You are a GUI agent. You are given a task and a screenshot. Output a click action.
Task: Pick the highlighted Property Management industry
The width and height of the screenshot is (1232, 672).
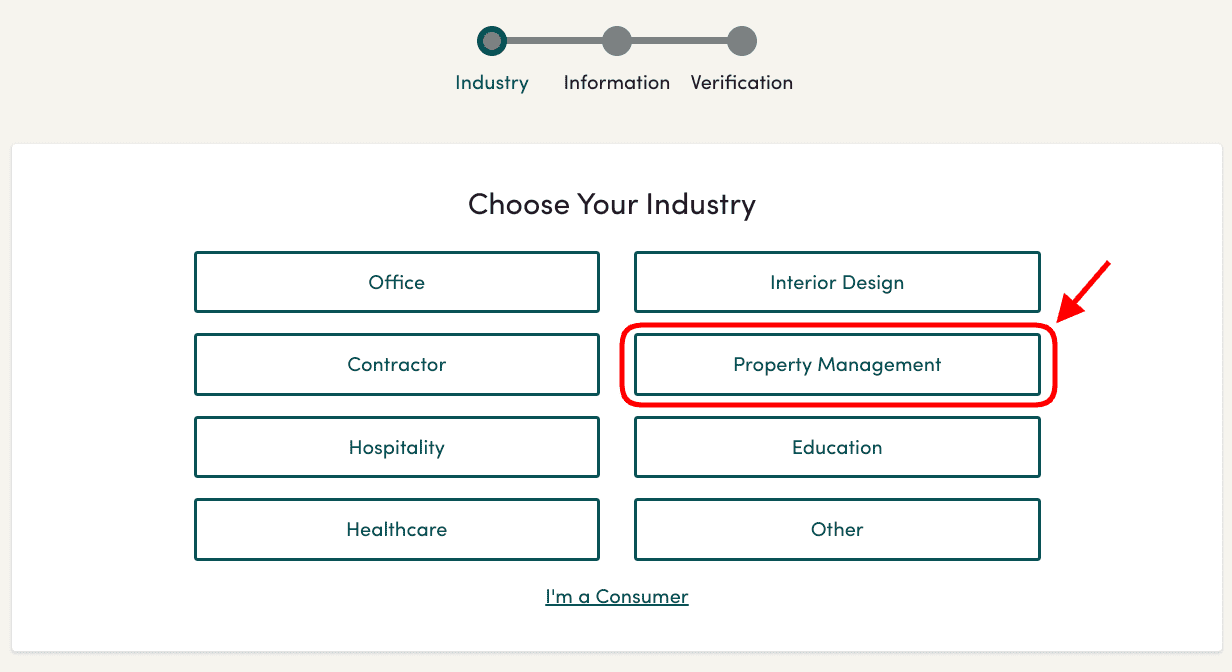pos(836,364)
